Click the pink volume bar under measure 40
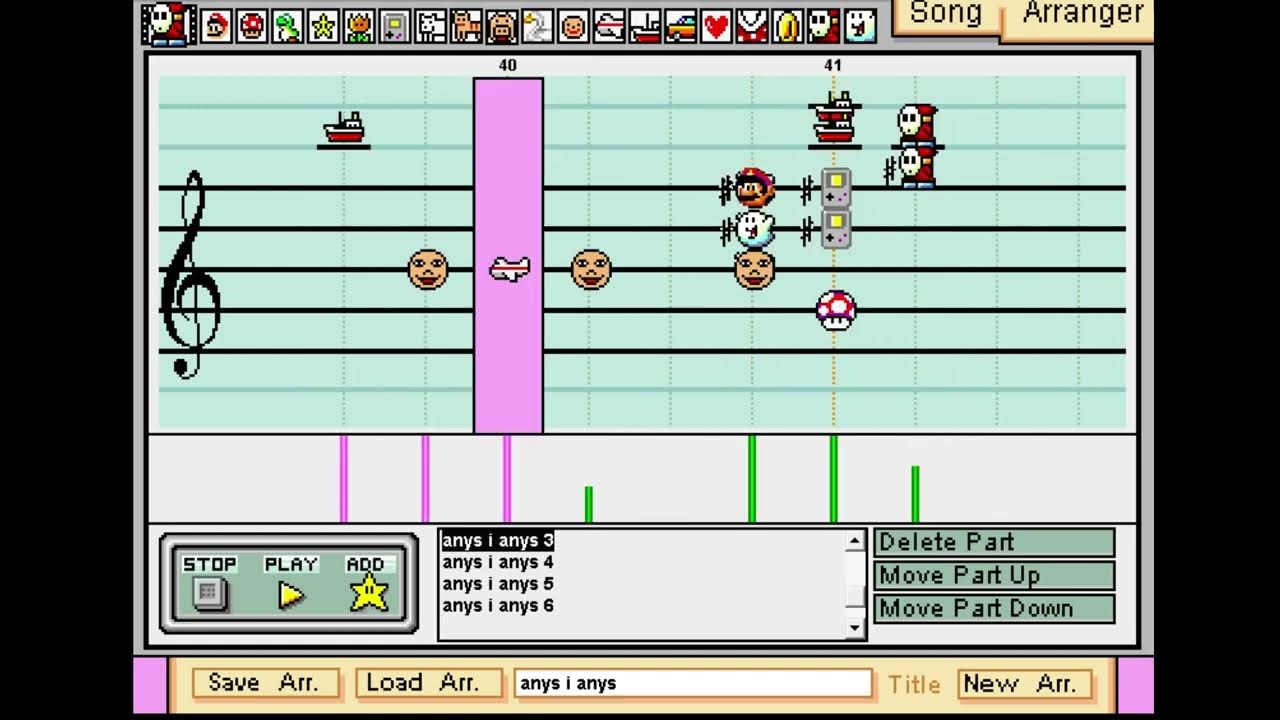This screenshot has height=720, width=1280. 507,478
